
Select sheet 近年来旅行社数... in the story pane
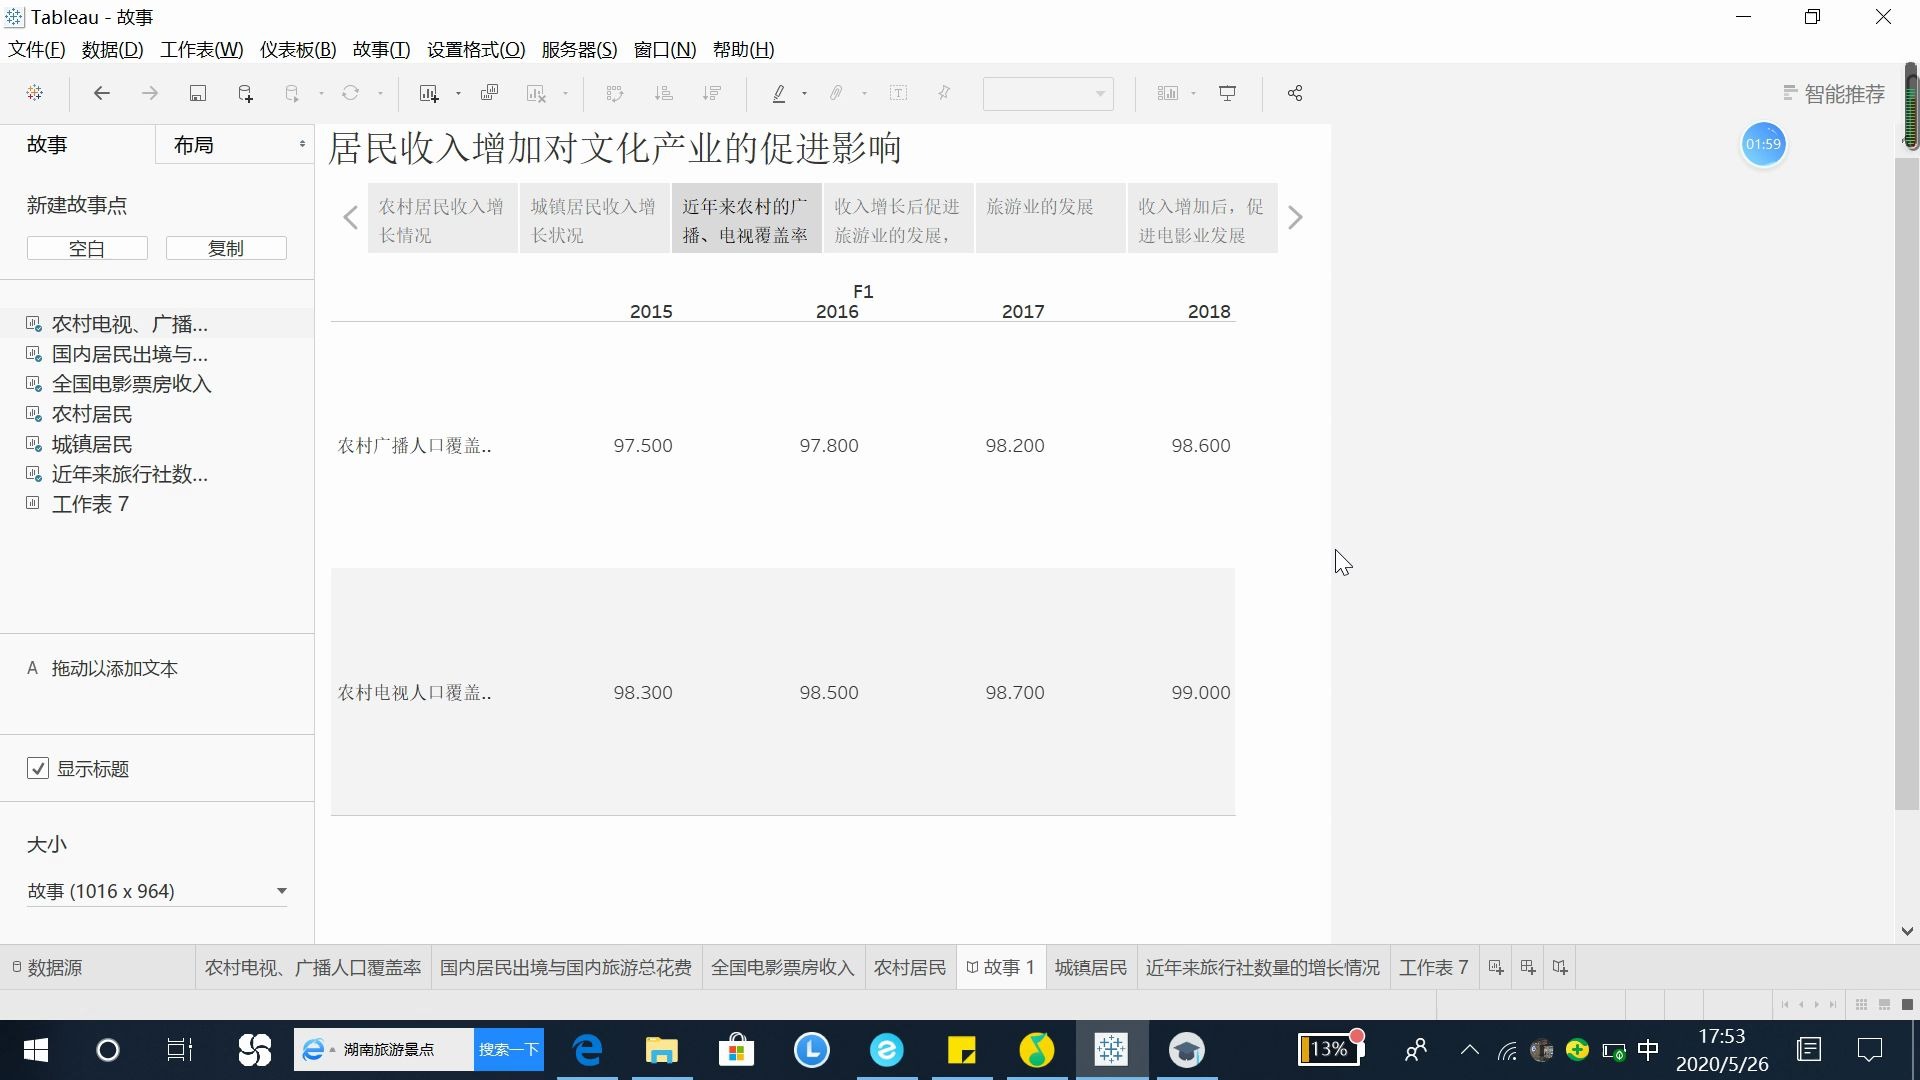click(129, 474)
